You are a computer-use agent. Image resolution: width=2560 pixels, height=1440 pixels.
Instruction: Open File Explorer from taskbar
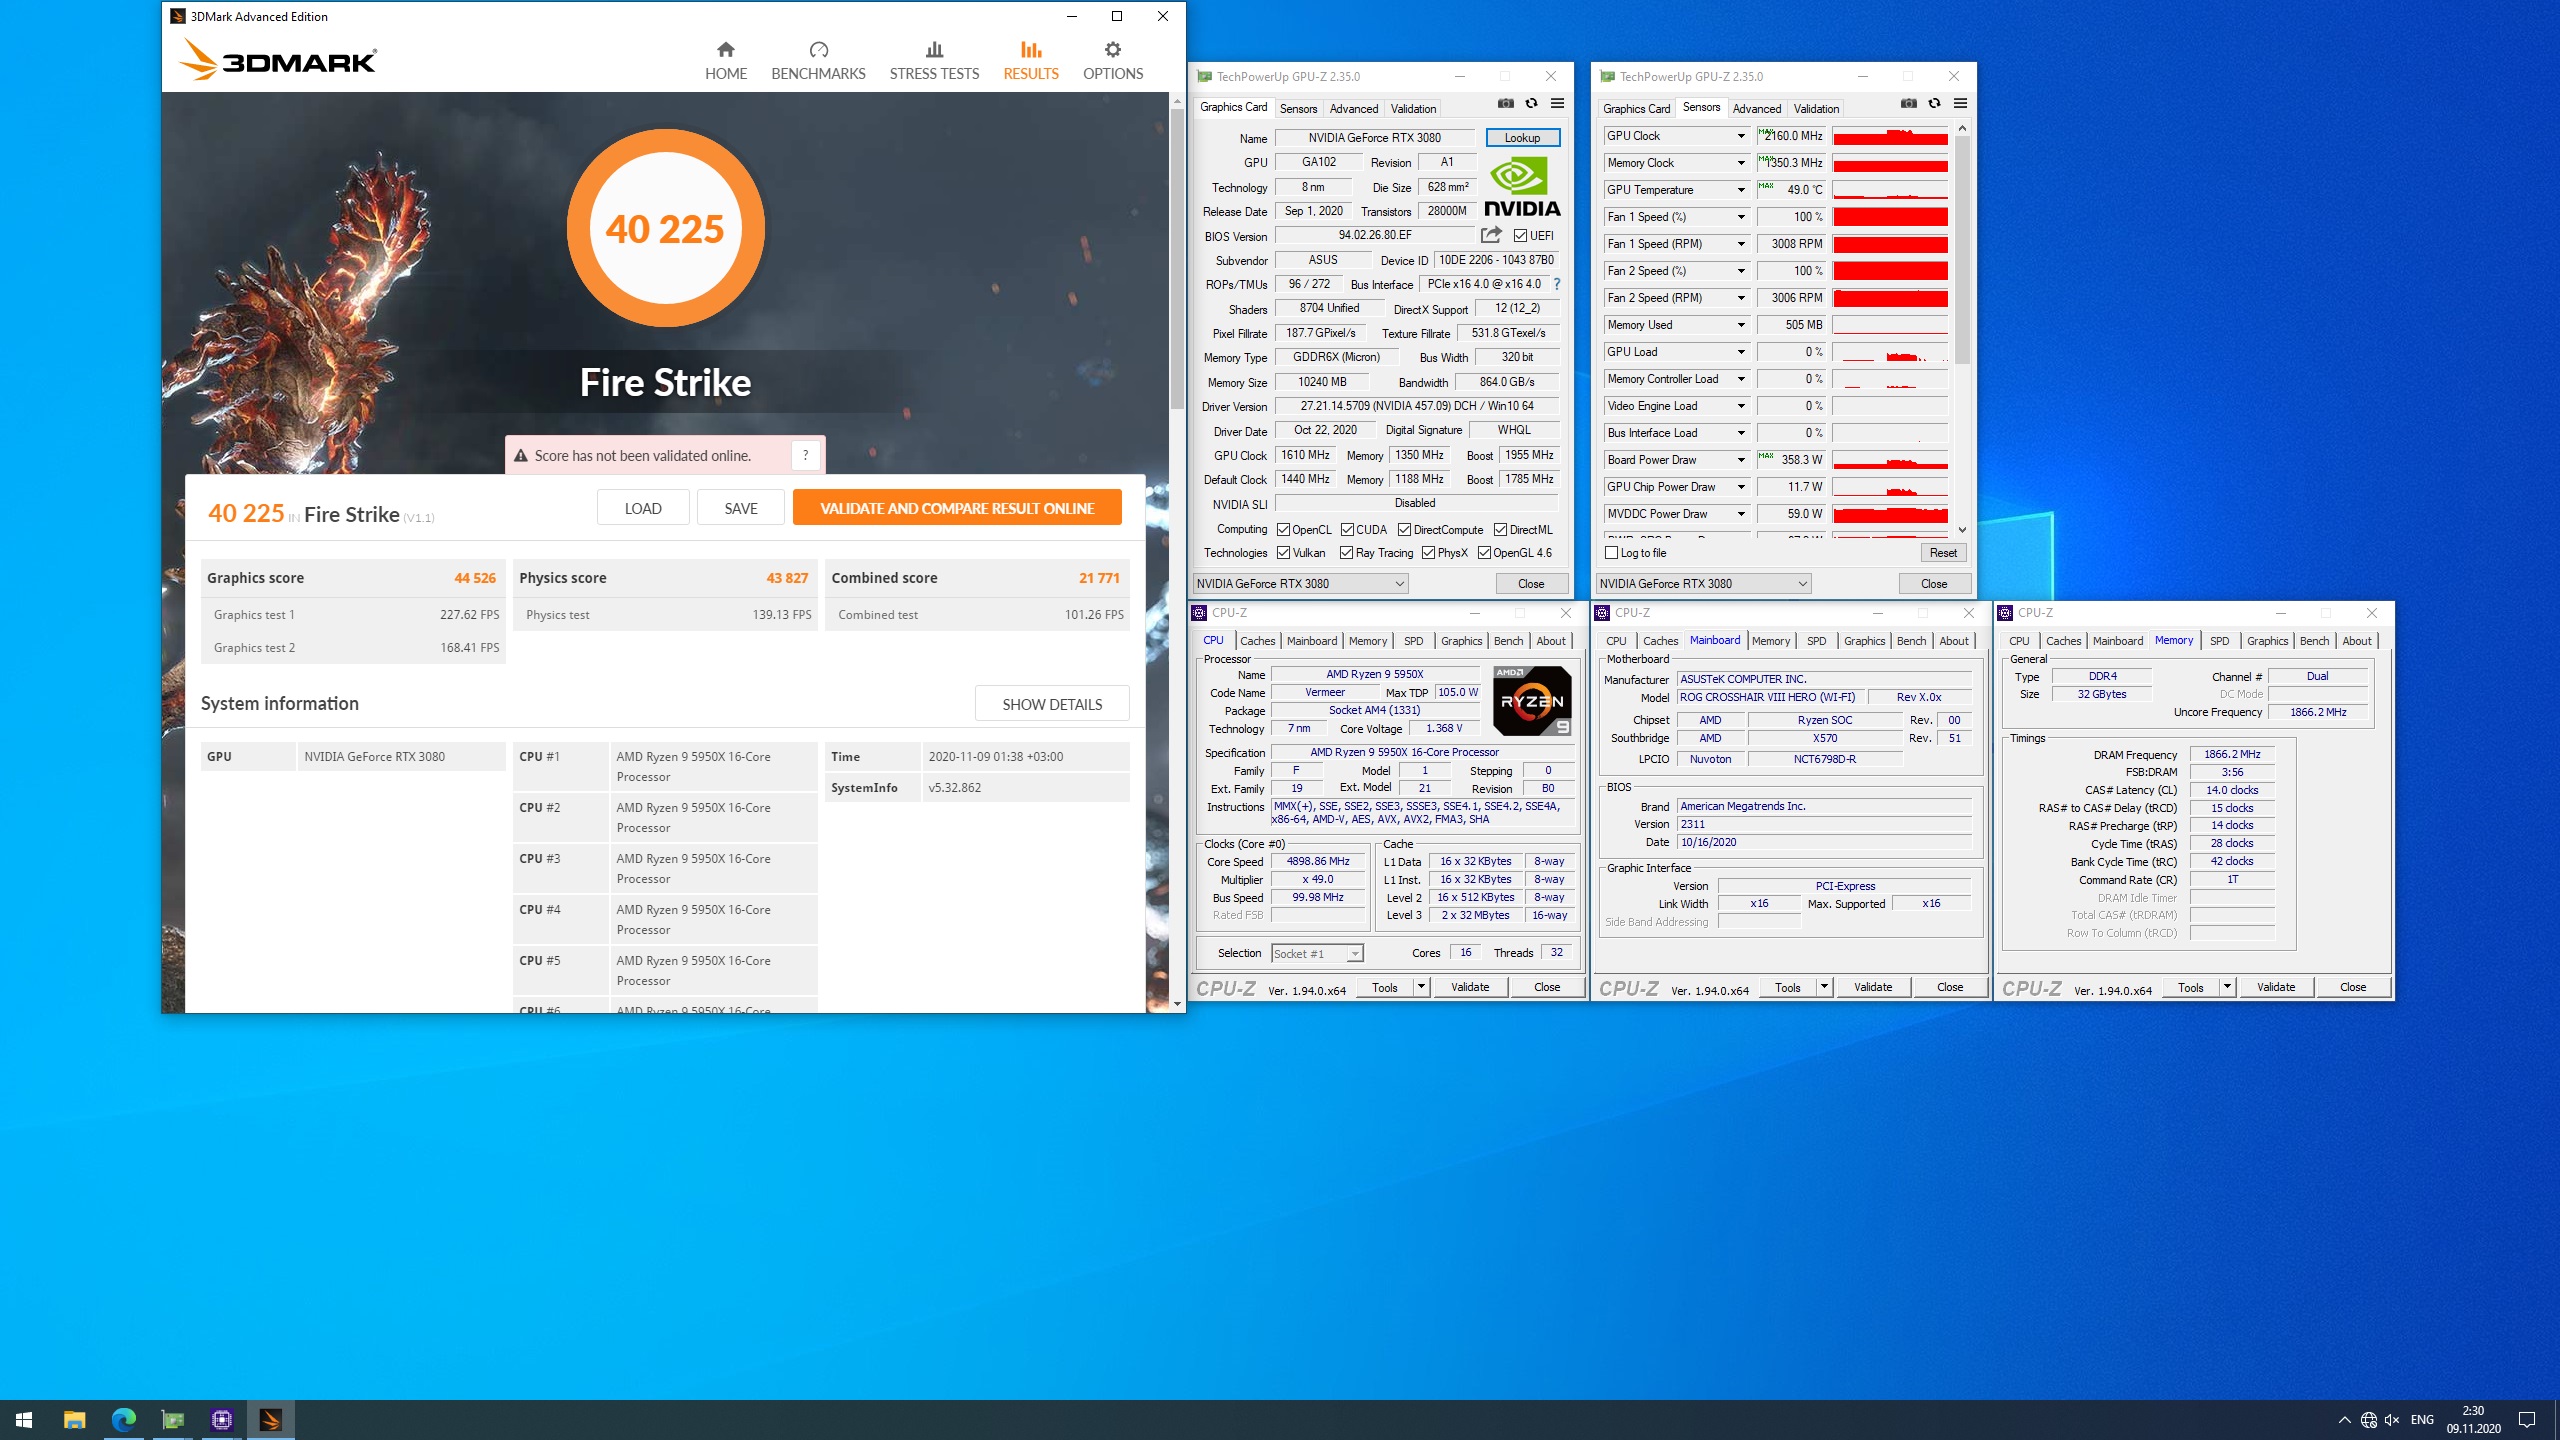point(74,1419)
